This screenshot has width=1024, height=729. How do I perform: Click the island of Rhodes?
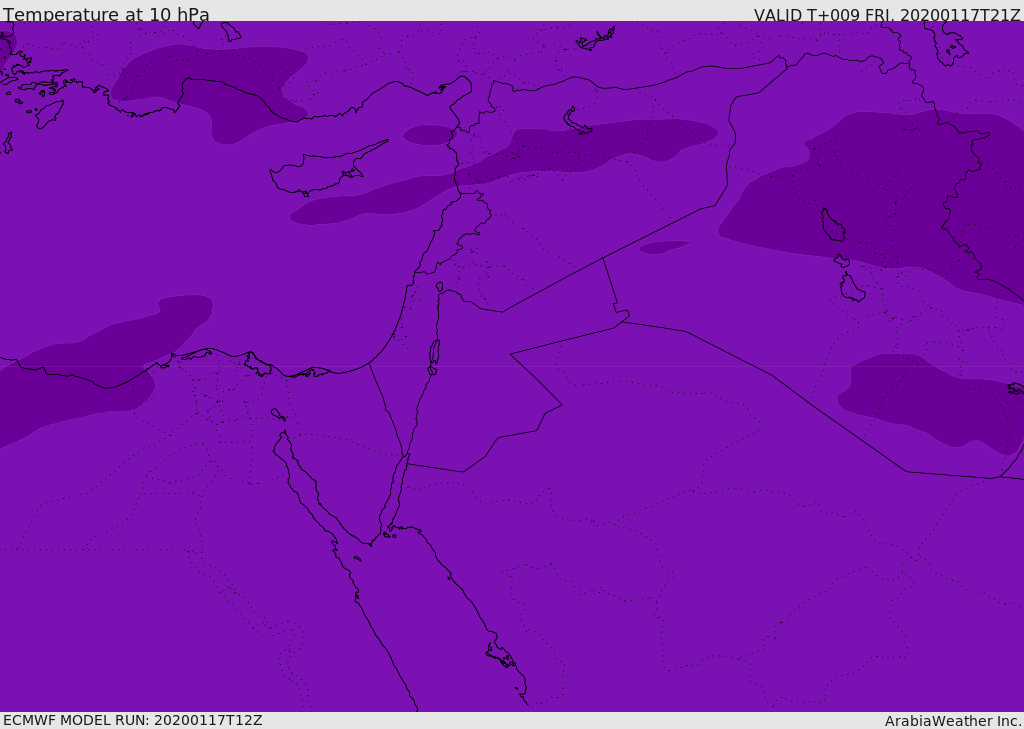point(50,114)
